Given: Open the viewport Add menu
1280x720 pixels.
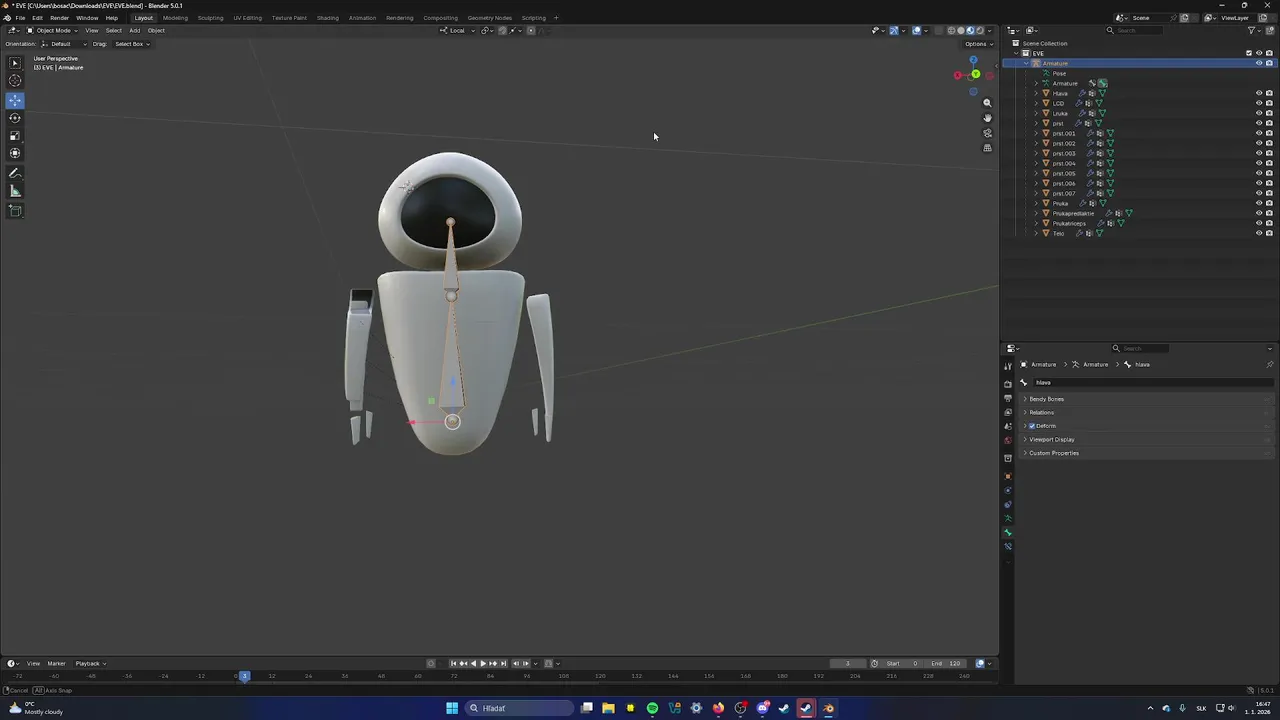Looking at the screenshot, I should click(134, 30).
